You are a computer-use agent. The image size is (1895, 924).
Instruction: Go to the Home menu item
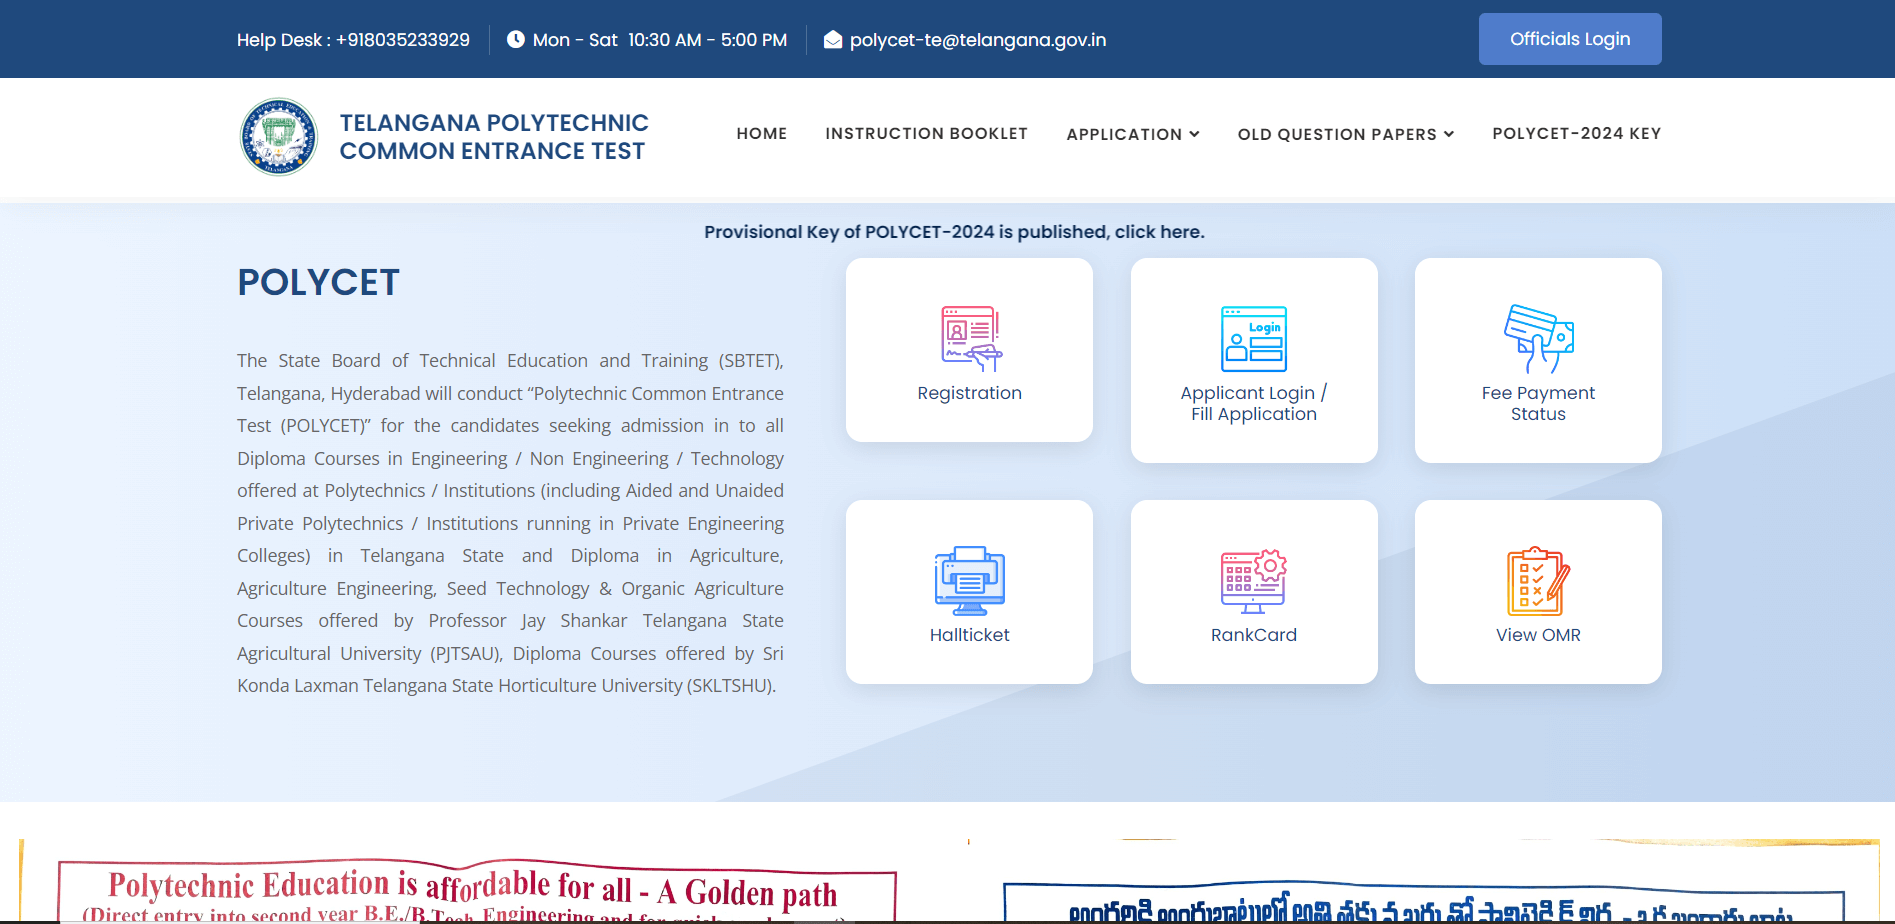(762, 134)
